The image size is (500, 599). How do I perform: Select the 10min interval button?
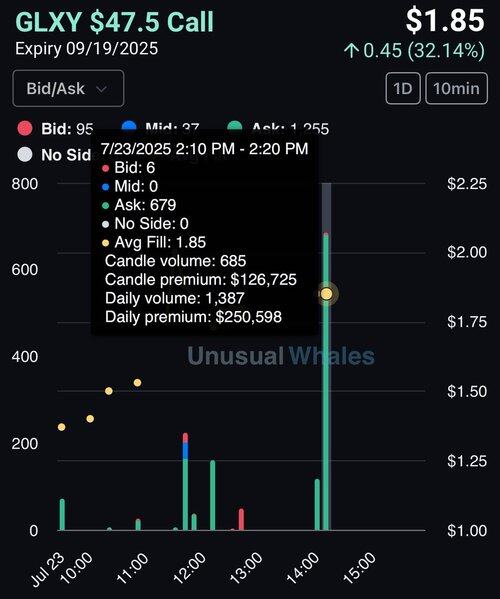point(456,88)
